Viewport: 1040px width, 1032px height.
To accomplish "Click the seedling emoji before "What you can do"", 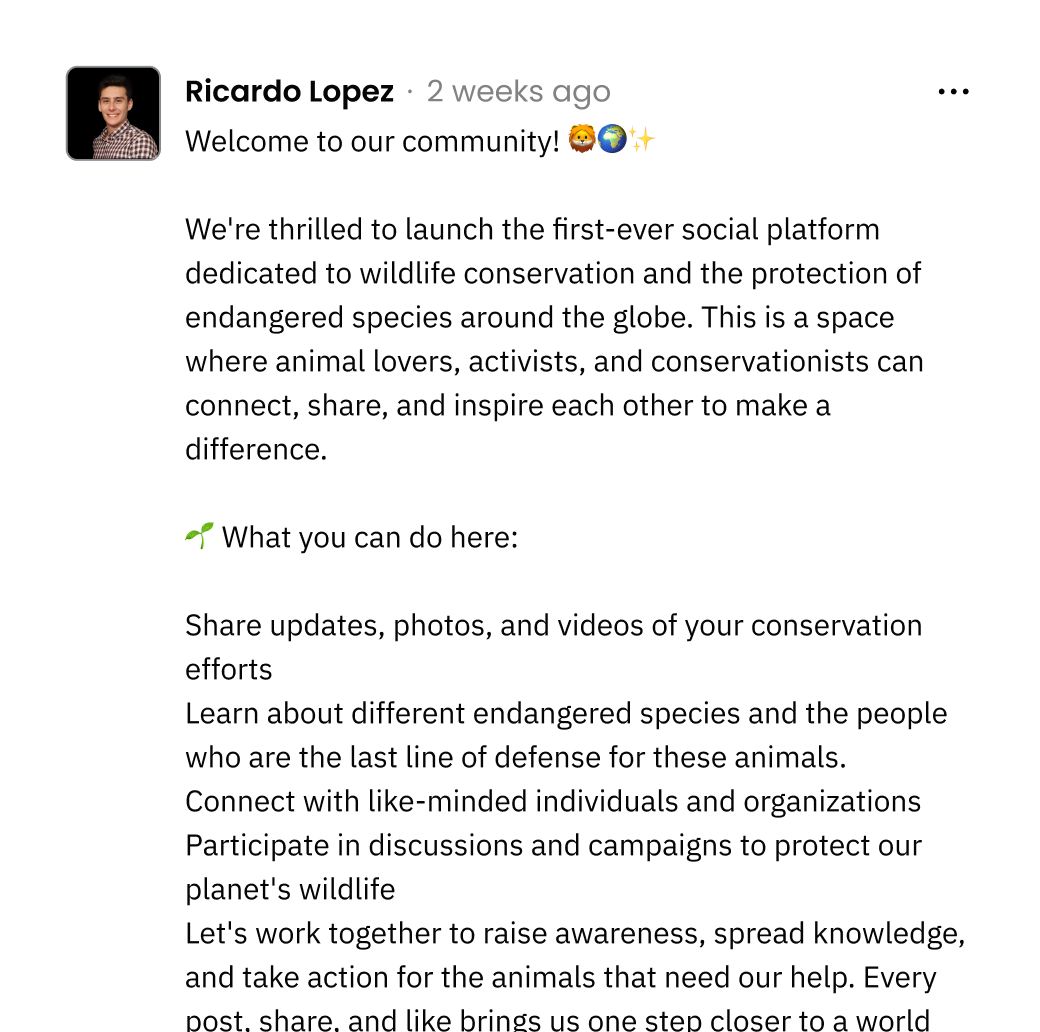I will (x=199, y=537).
